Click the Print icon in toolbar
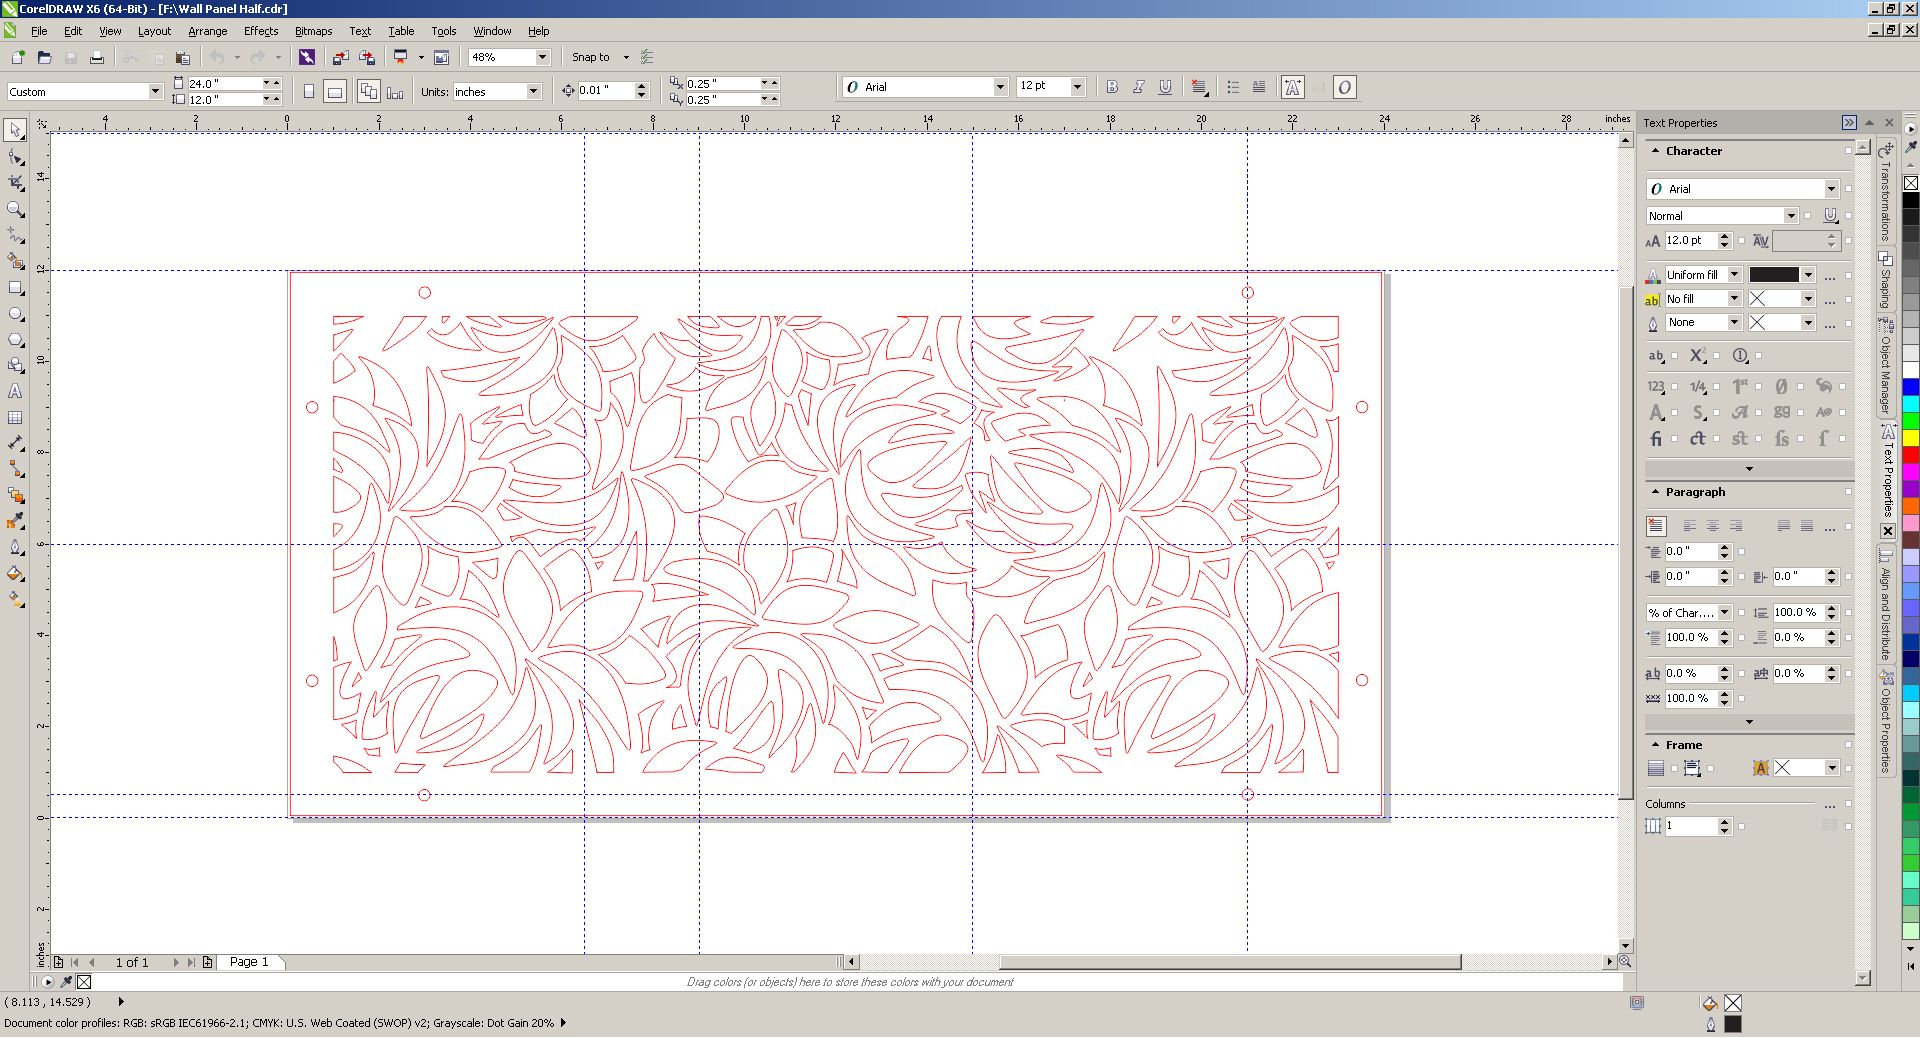The image size is (1920, 1038). 97,58
